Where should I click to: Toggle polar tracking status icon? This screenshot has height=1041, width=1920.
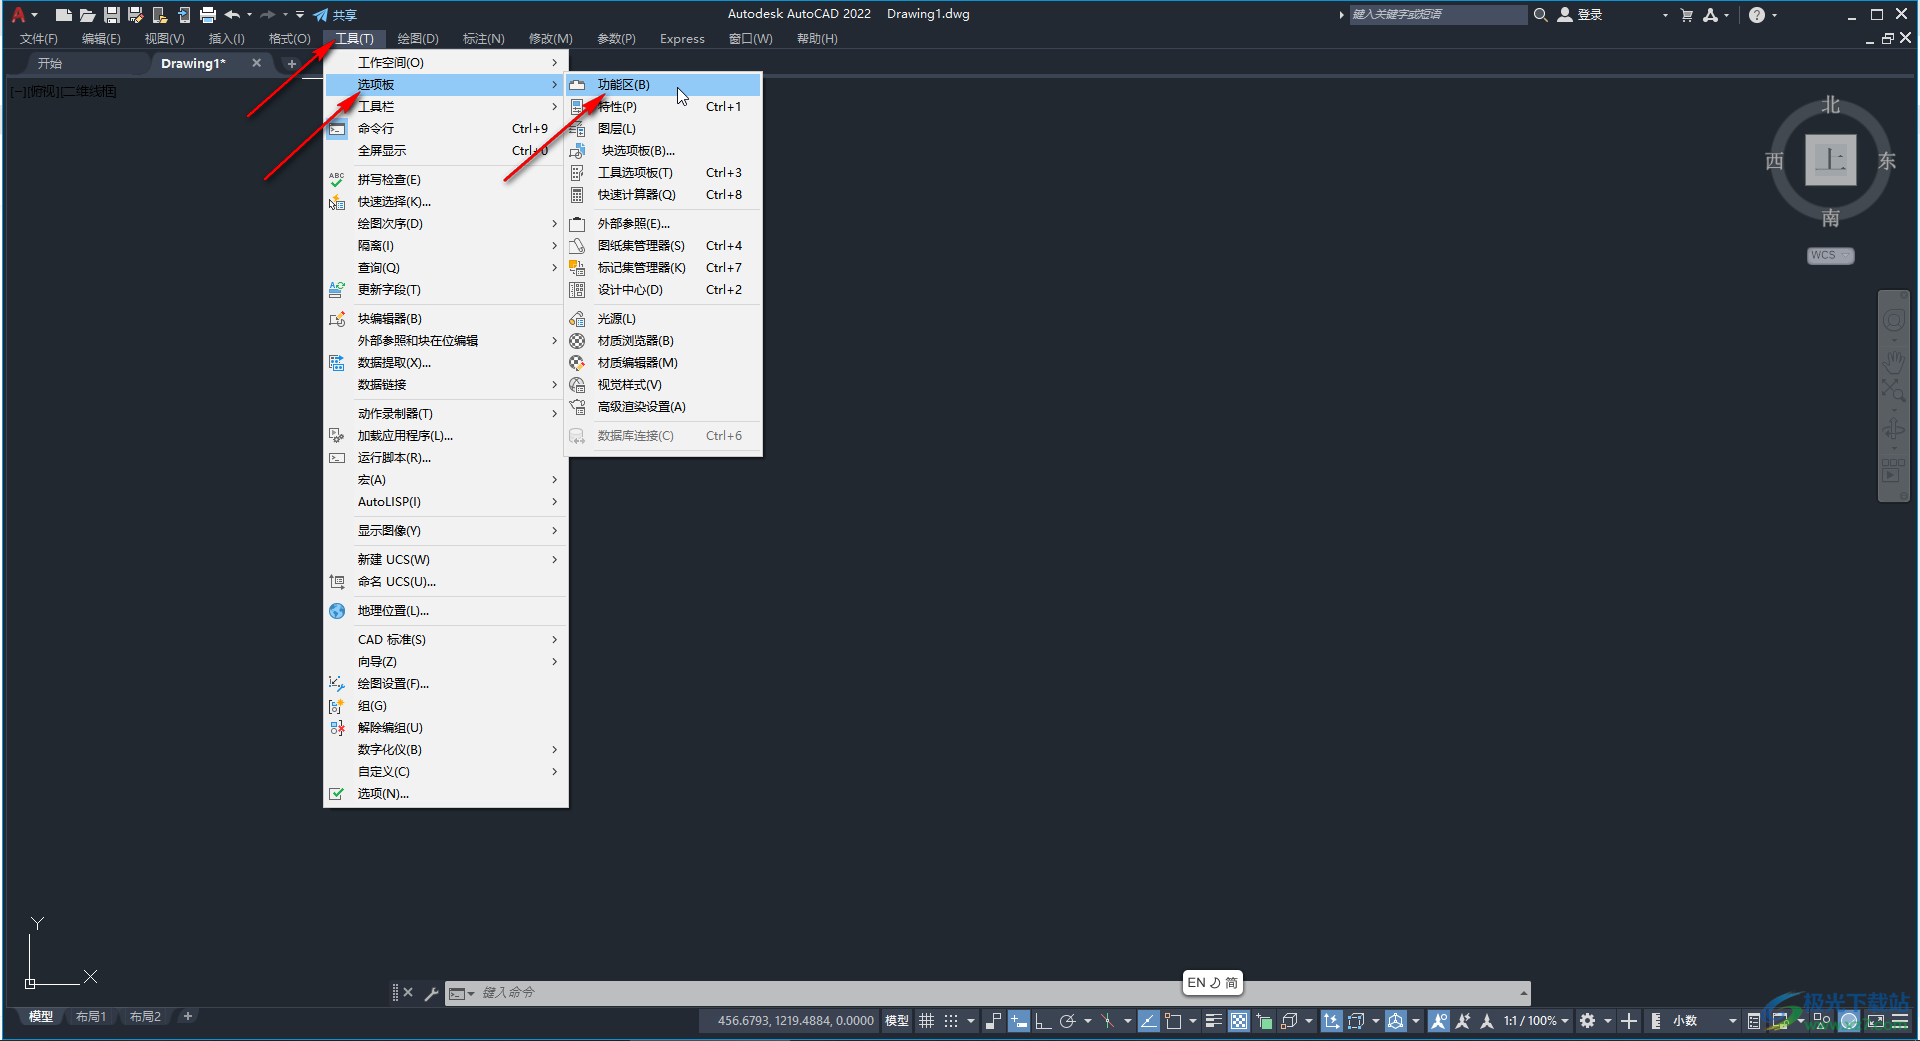click(x=1067, y=1021)
